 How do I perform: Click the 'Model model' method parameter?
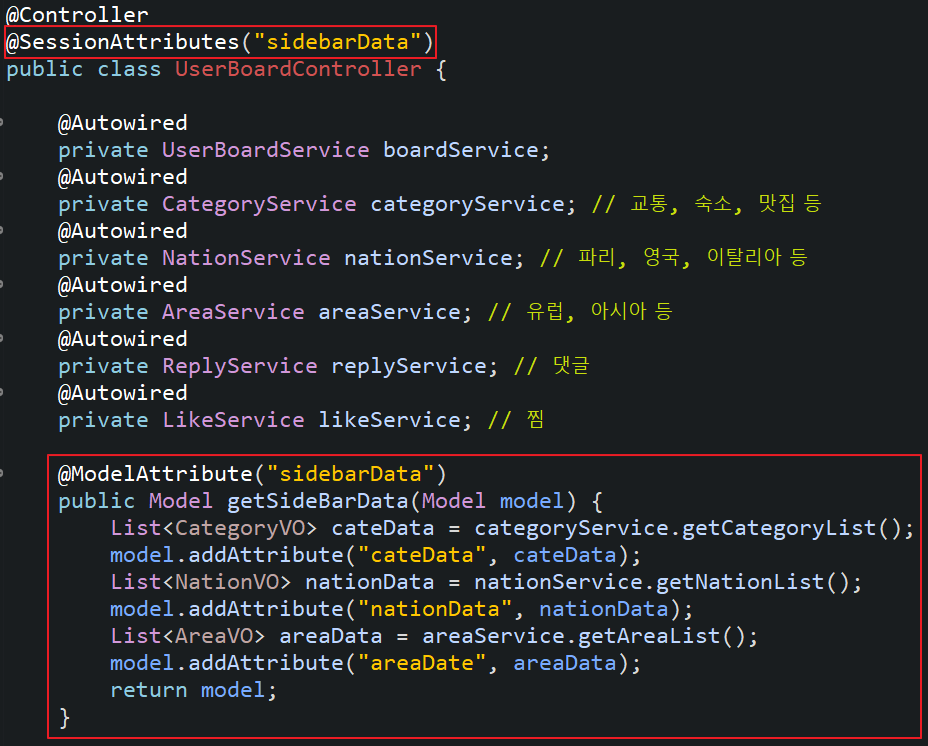[492, 501]
